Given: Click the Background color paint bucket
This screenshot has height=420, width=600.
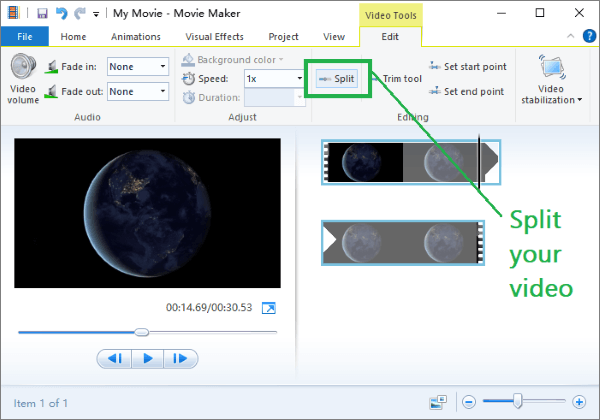Looking at the screenshot, I should click(x=188, y=60).
